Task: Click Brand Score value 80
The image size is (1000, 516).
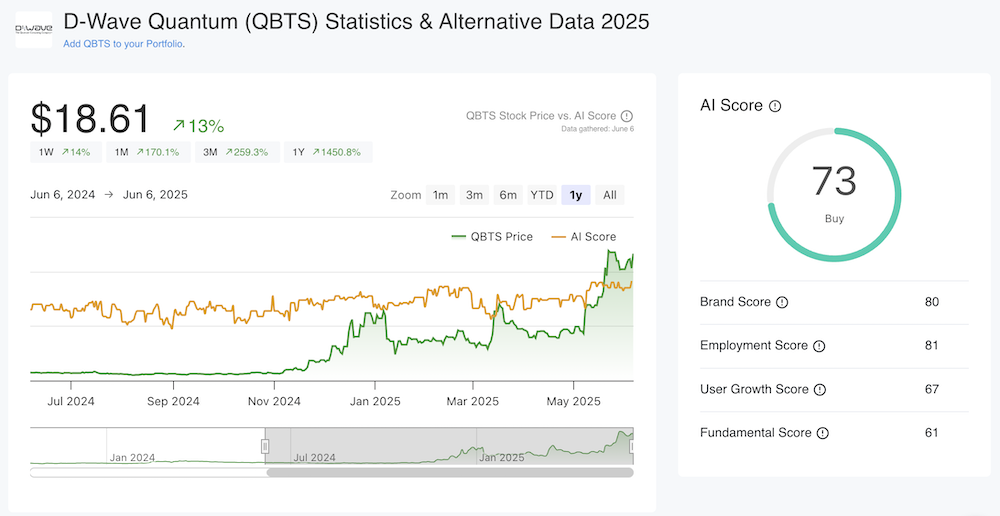Action: point(932,302)
